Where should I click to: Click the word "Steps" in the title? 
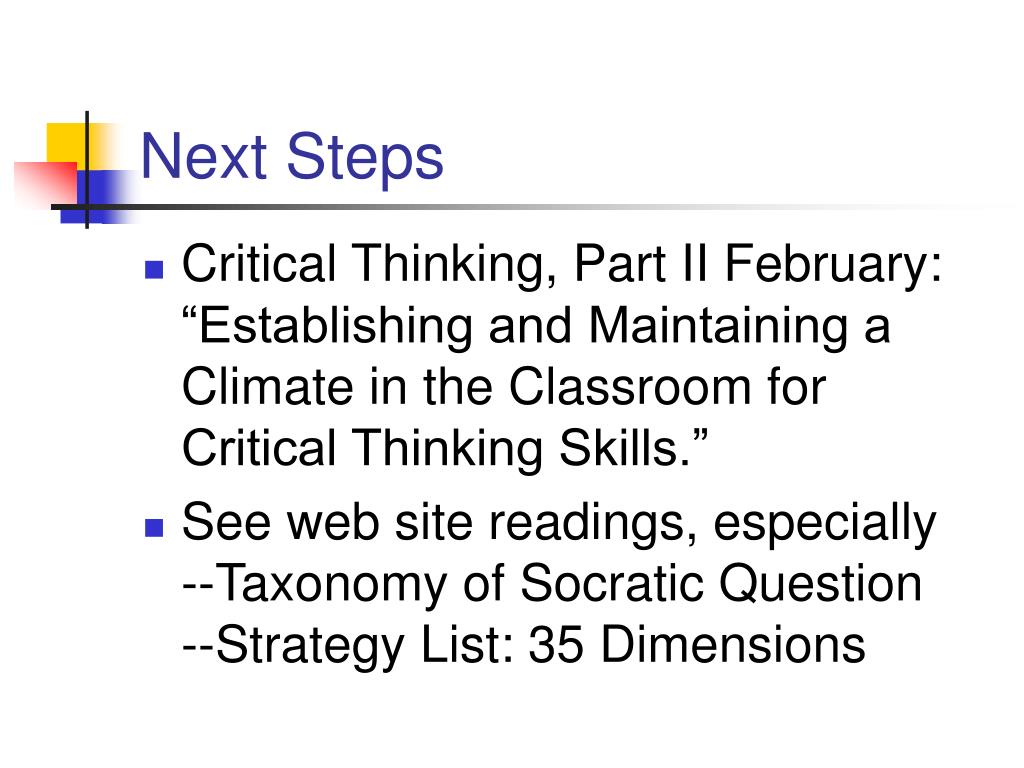click(x=366, y=159)
